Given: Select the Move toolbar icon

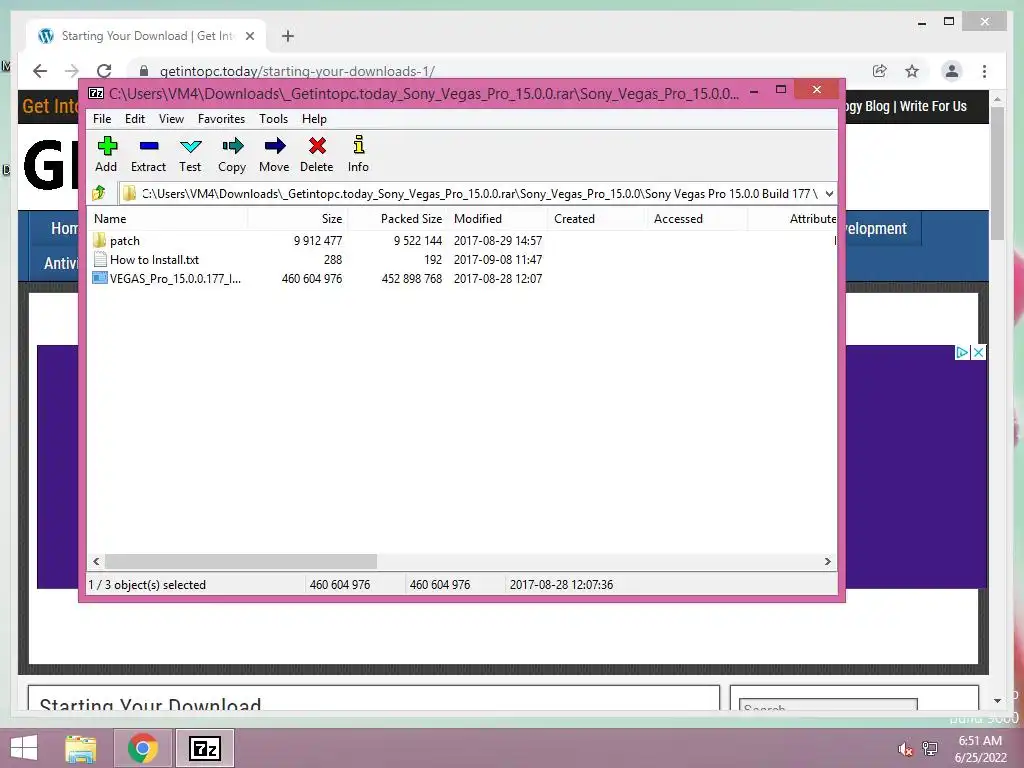Looking at the screenshot, I should [274, 146].
